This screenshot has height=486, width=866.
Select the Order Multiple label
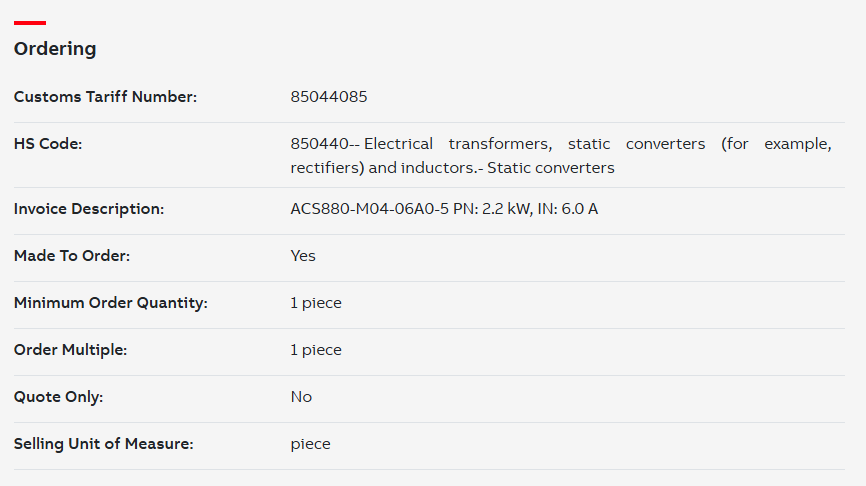coord(70,350)
